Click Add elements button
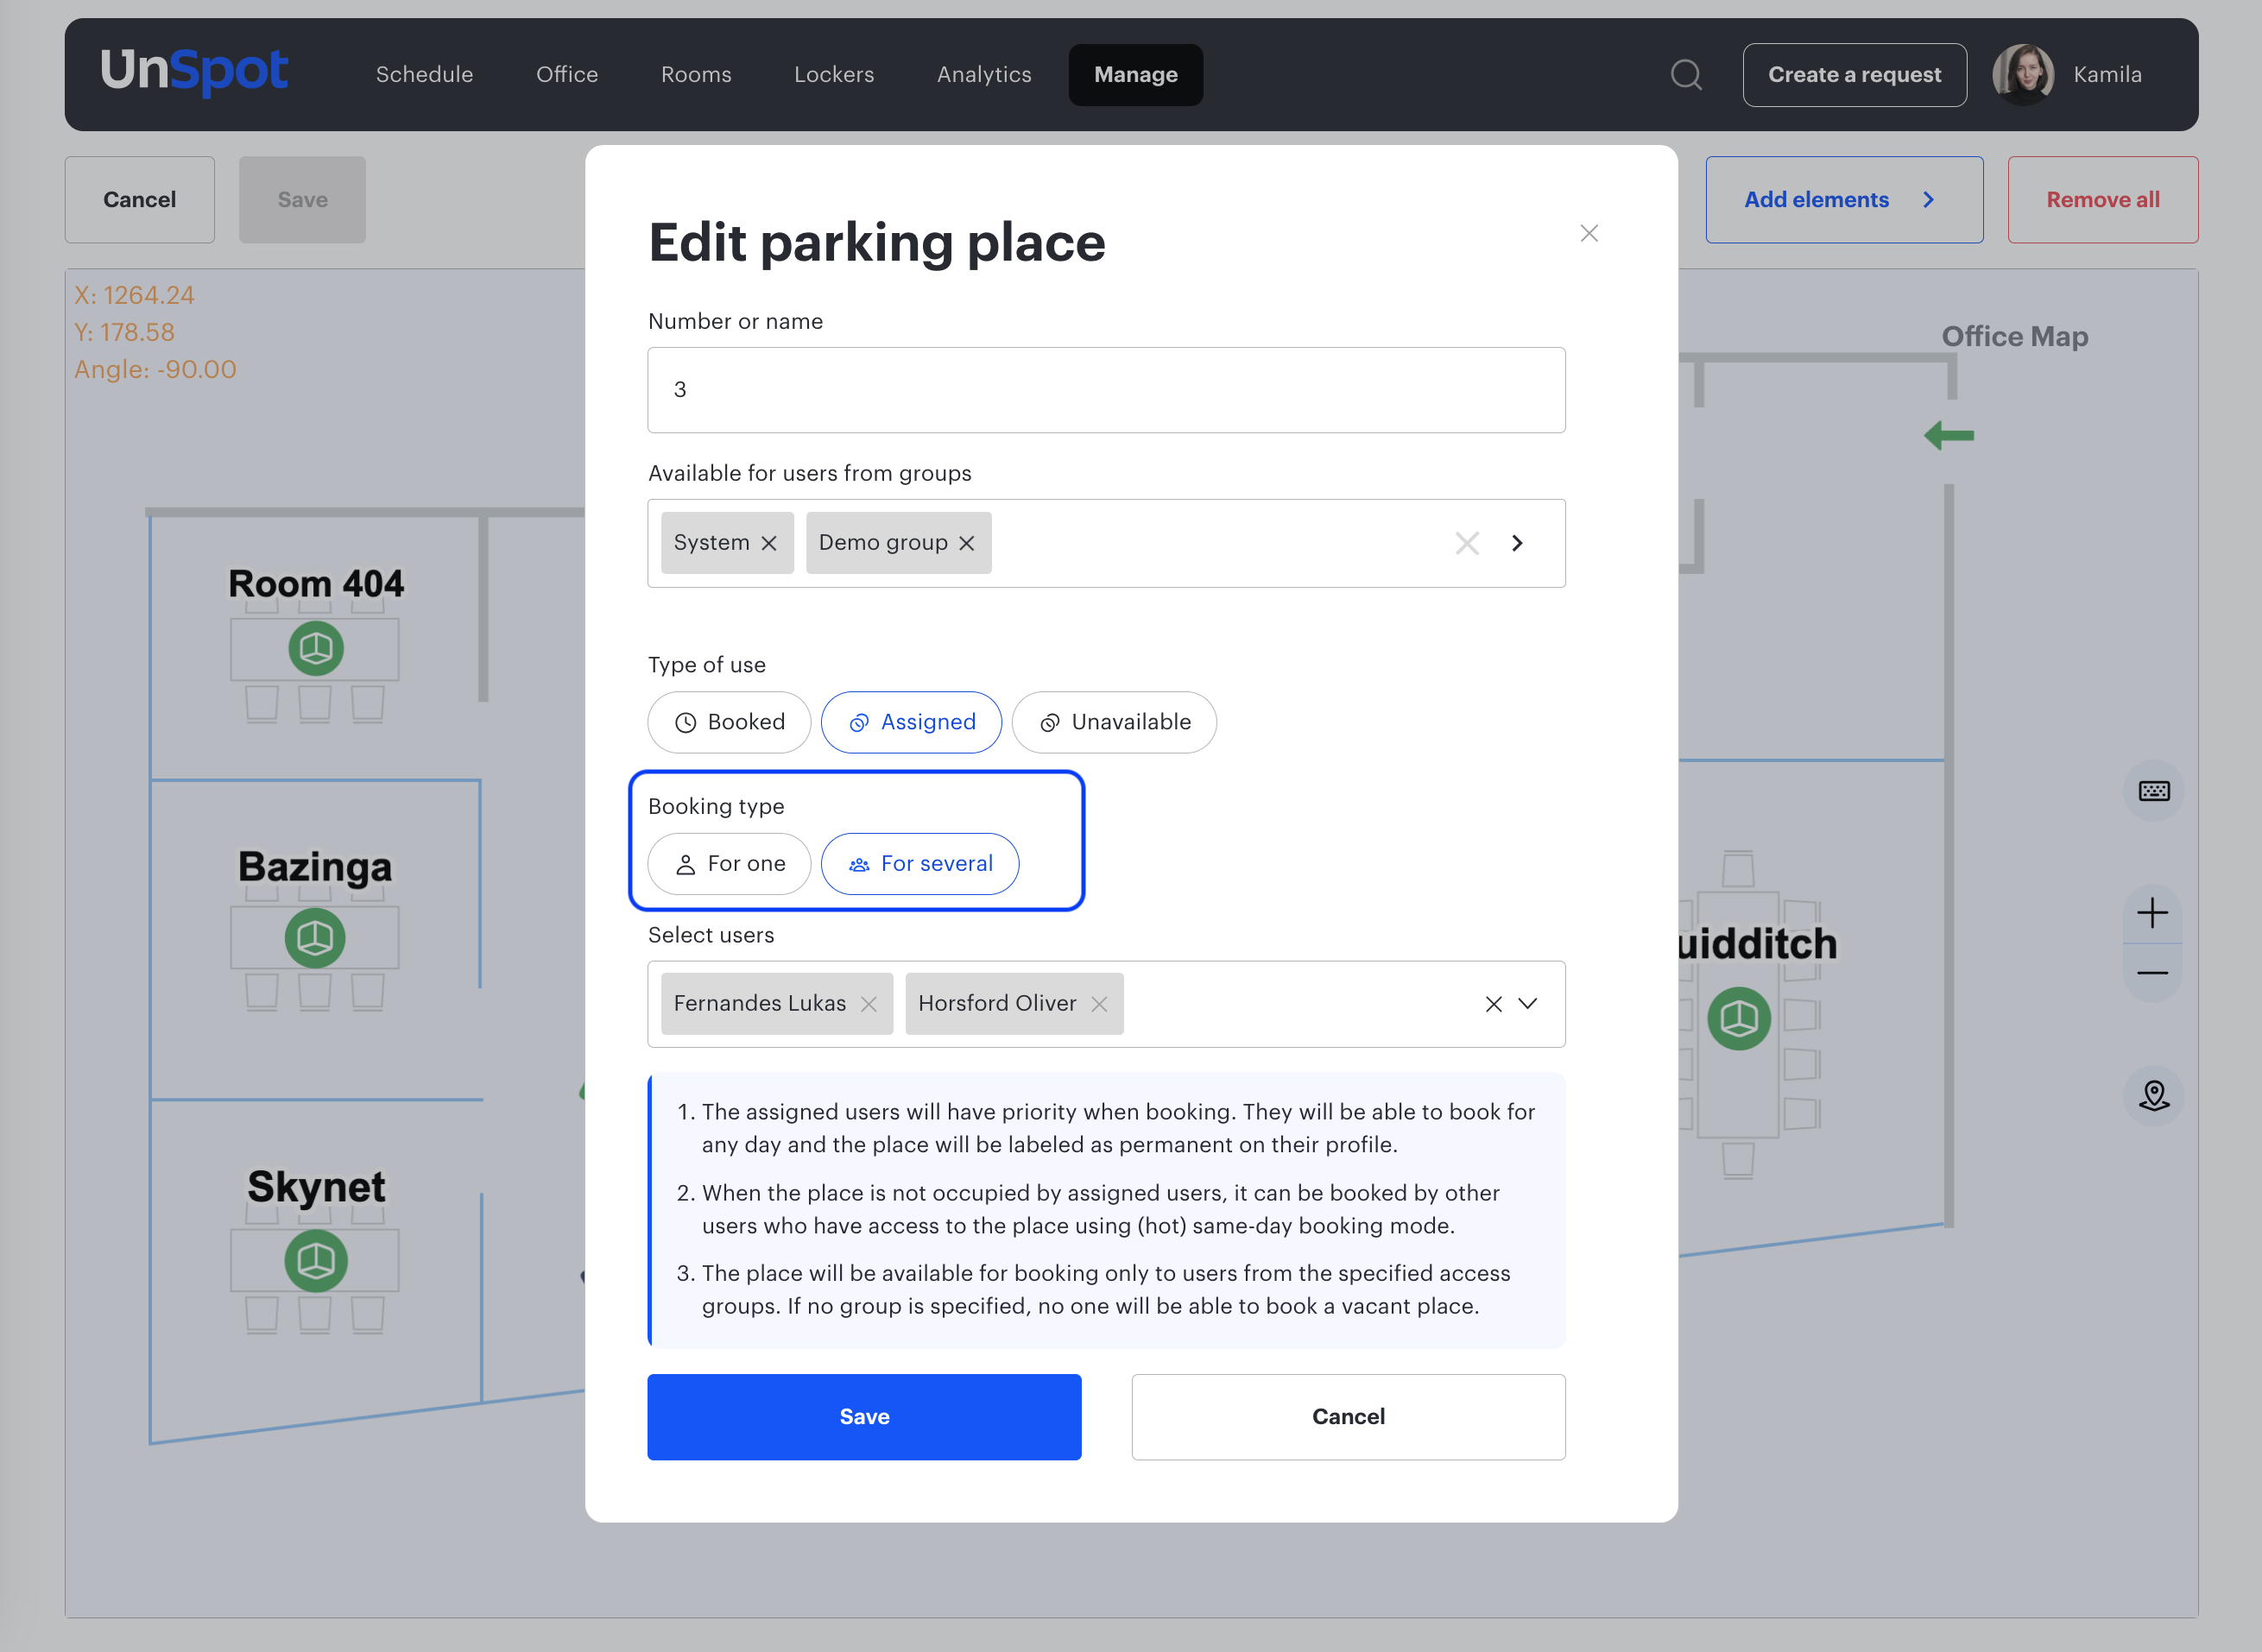This screenshot has height=1652, width=2262. coord(1844,200)
